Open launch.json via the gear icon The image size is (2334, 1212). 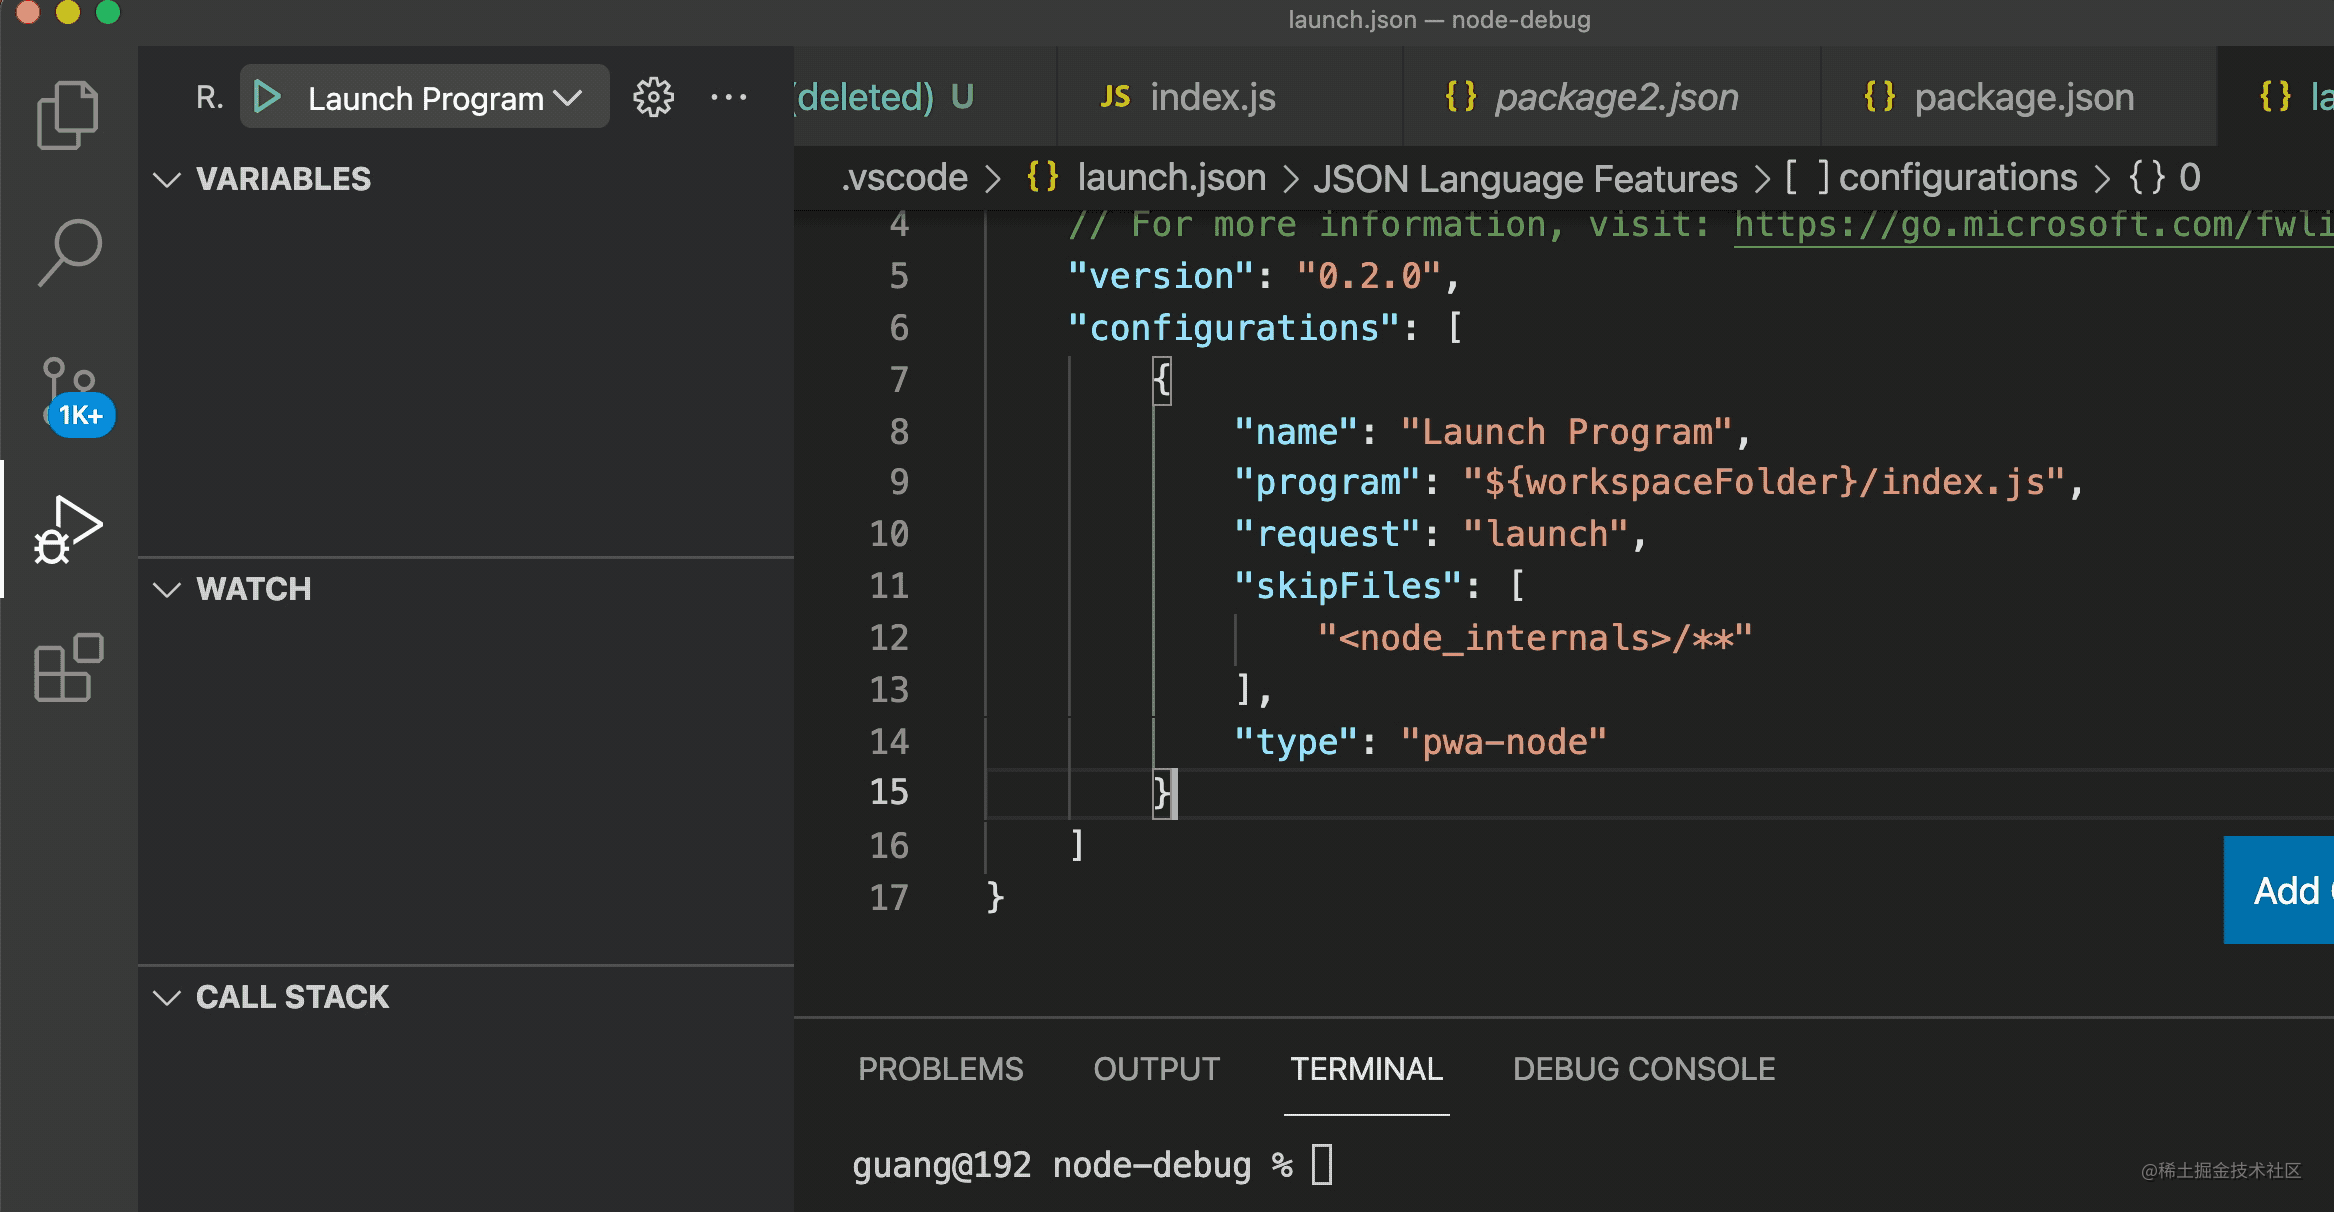653,97
